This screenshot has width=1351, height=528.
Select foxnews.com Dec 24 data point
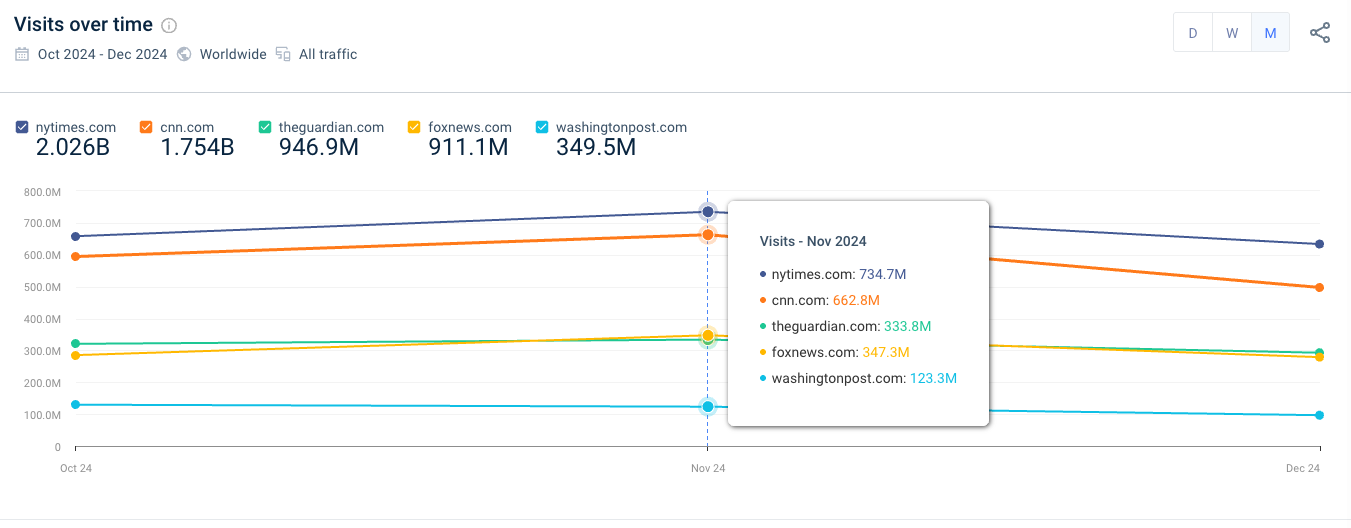(x=1320, y=357)
